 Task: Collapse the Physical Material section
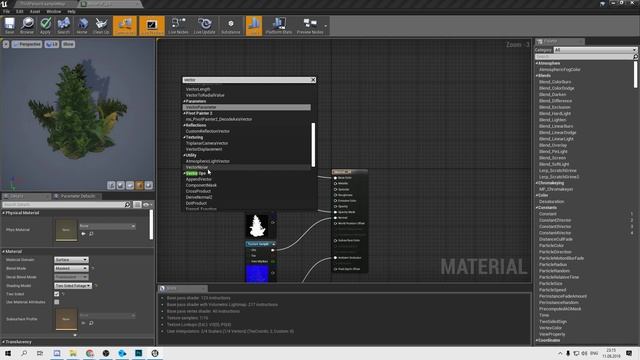4,213
